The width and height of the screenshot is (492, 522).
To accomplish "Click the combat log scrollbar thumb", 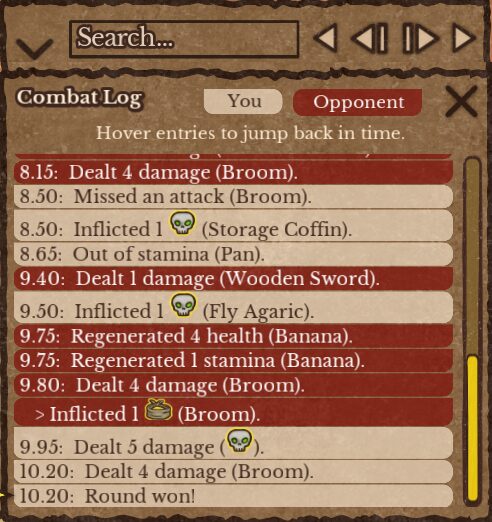I will point(472,428).
